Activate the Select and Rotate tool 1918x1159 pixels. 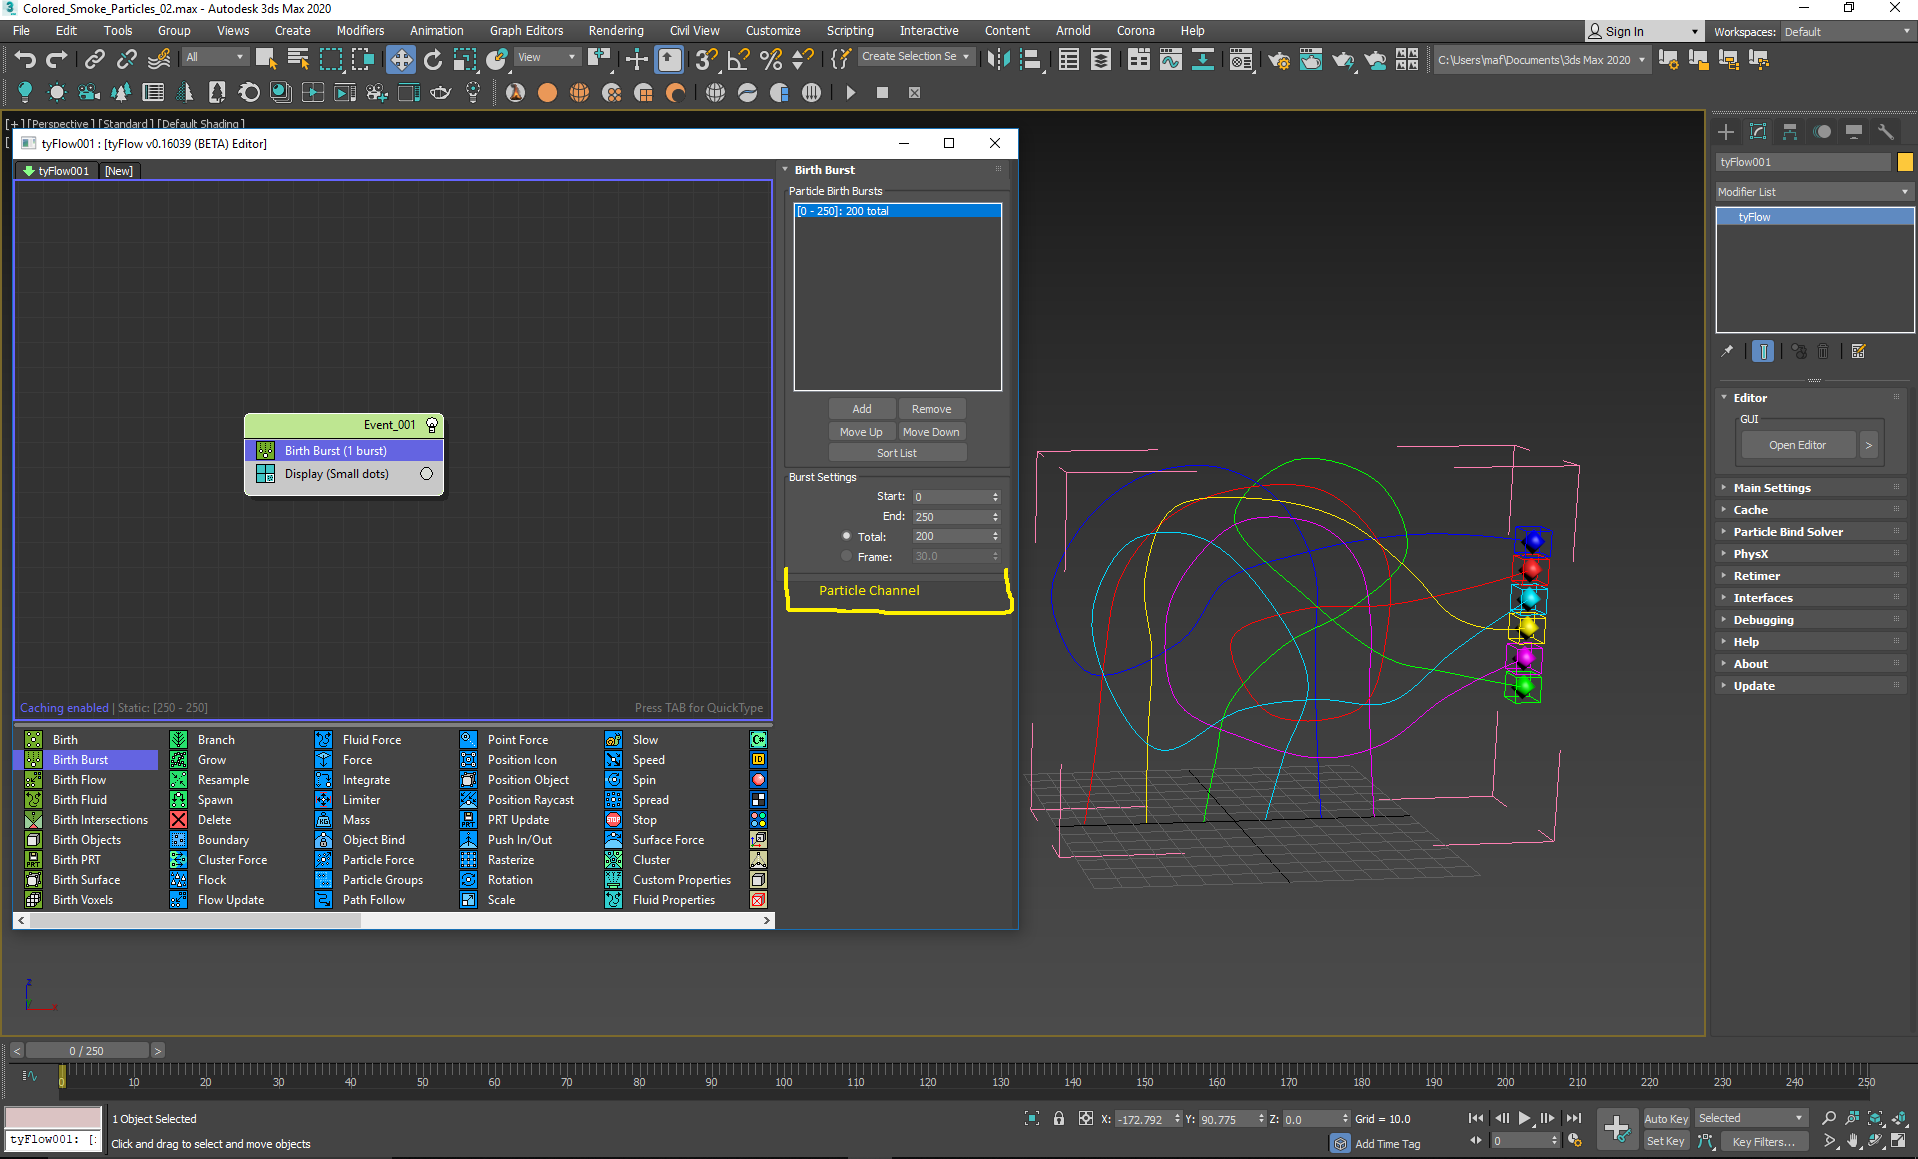coord(433,60)
